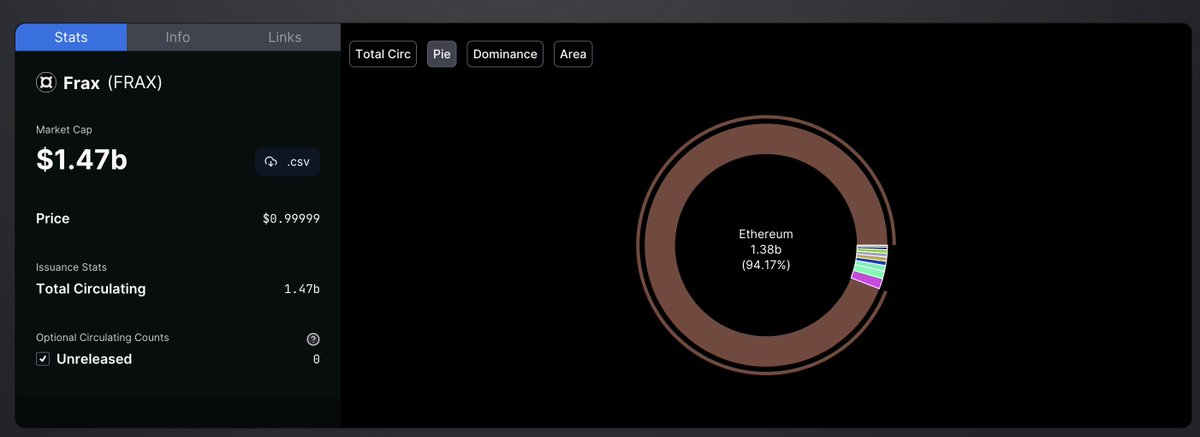Show the Total Circ chart
The height and width of the screenshot is (437, 1200).
383,54
